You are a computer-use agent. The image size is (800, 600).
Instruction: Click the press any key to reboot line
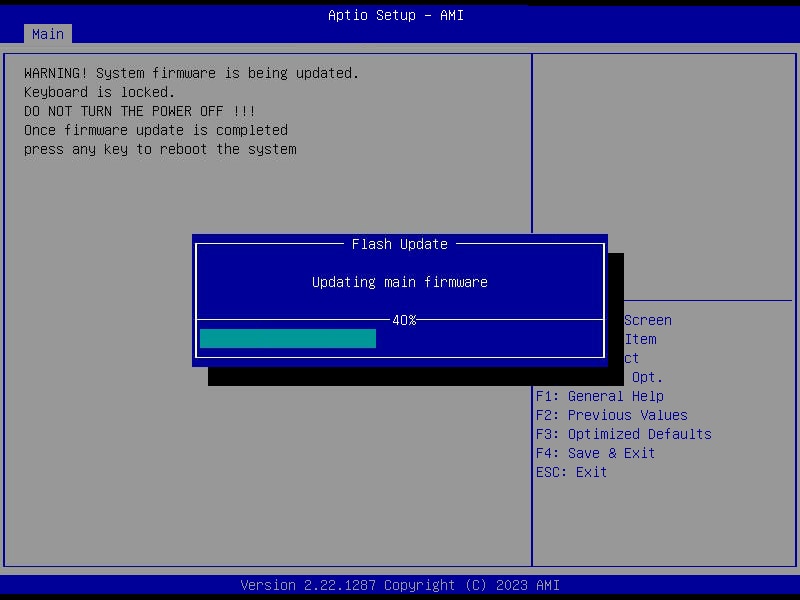[160, 149]
